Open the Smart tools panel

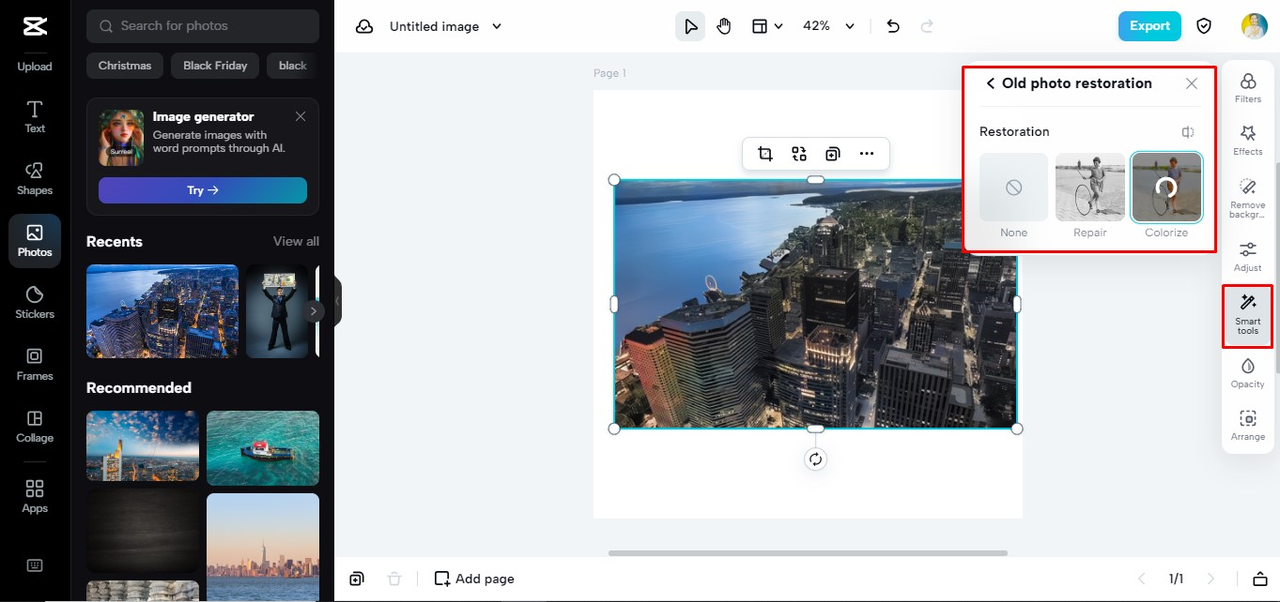(1248, 315)
